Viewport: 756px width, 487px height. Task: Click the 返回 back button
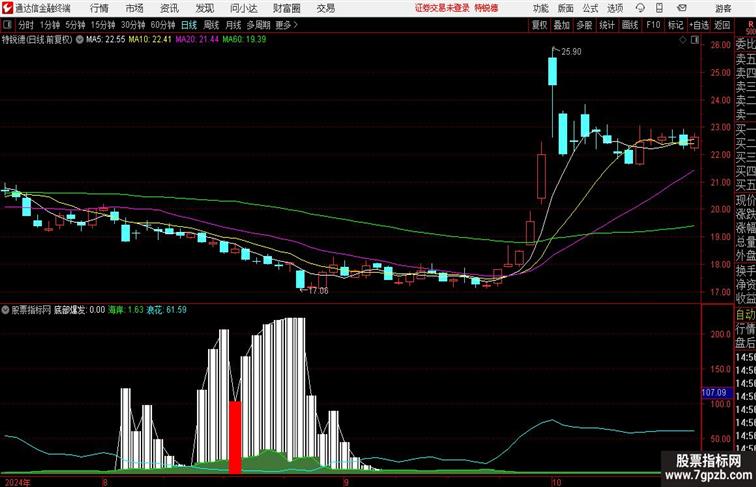722,25
